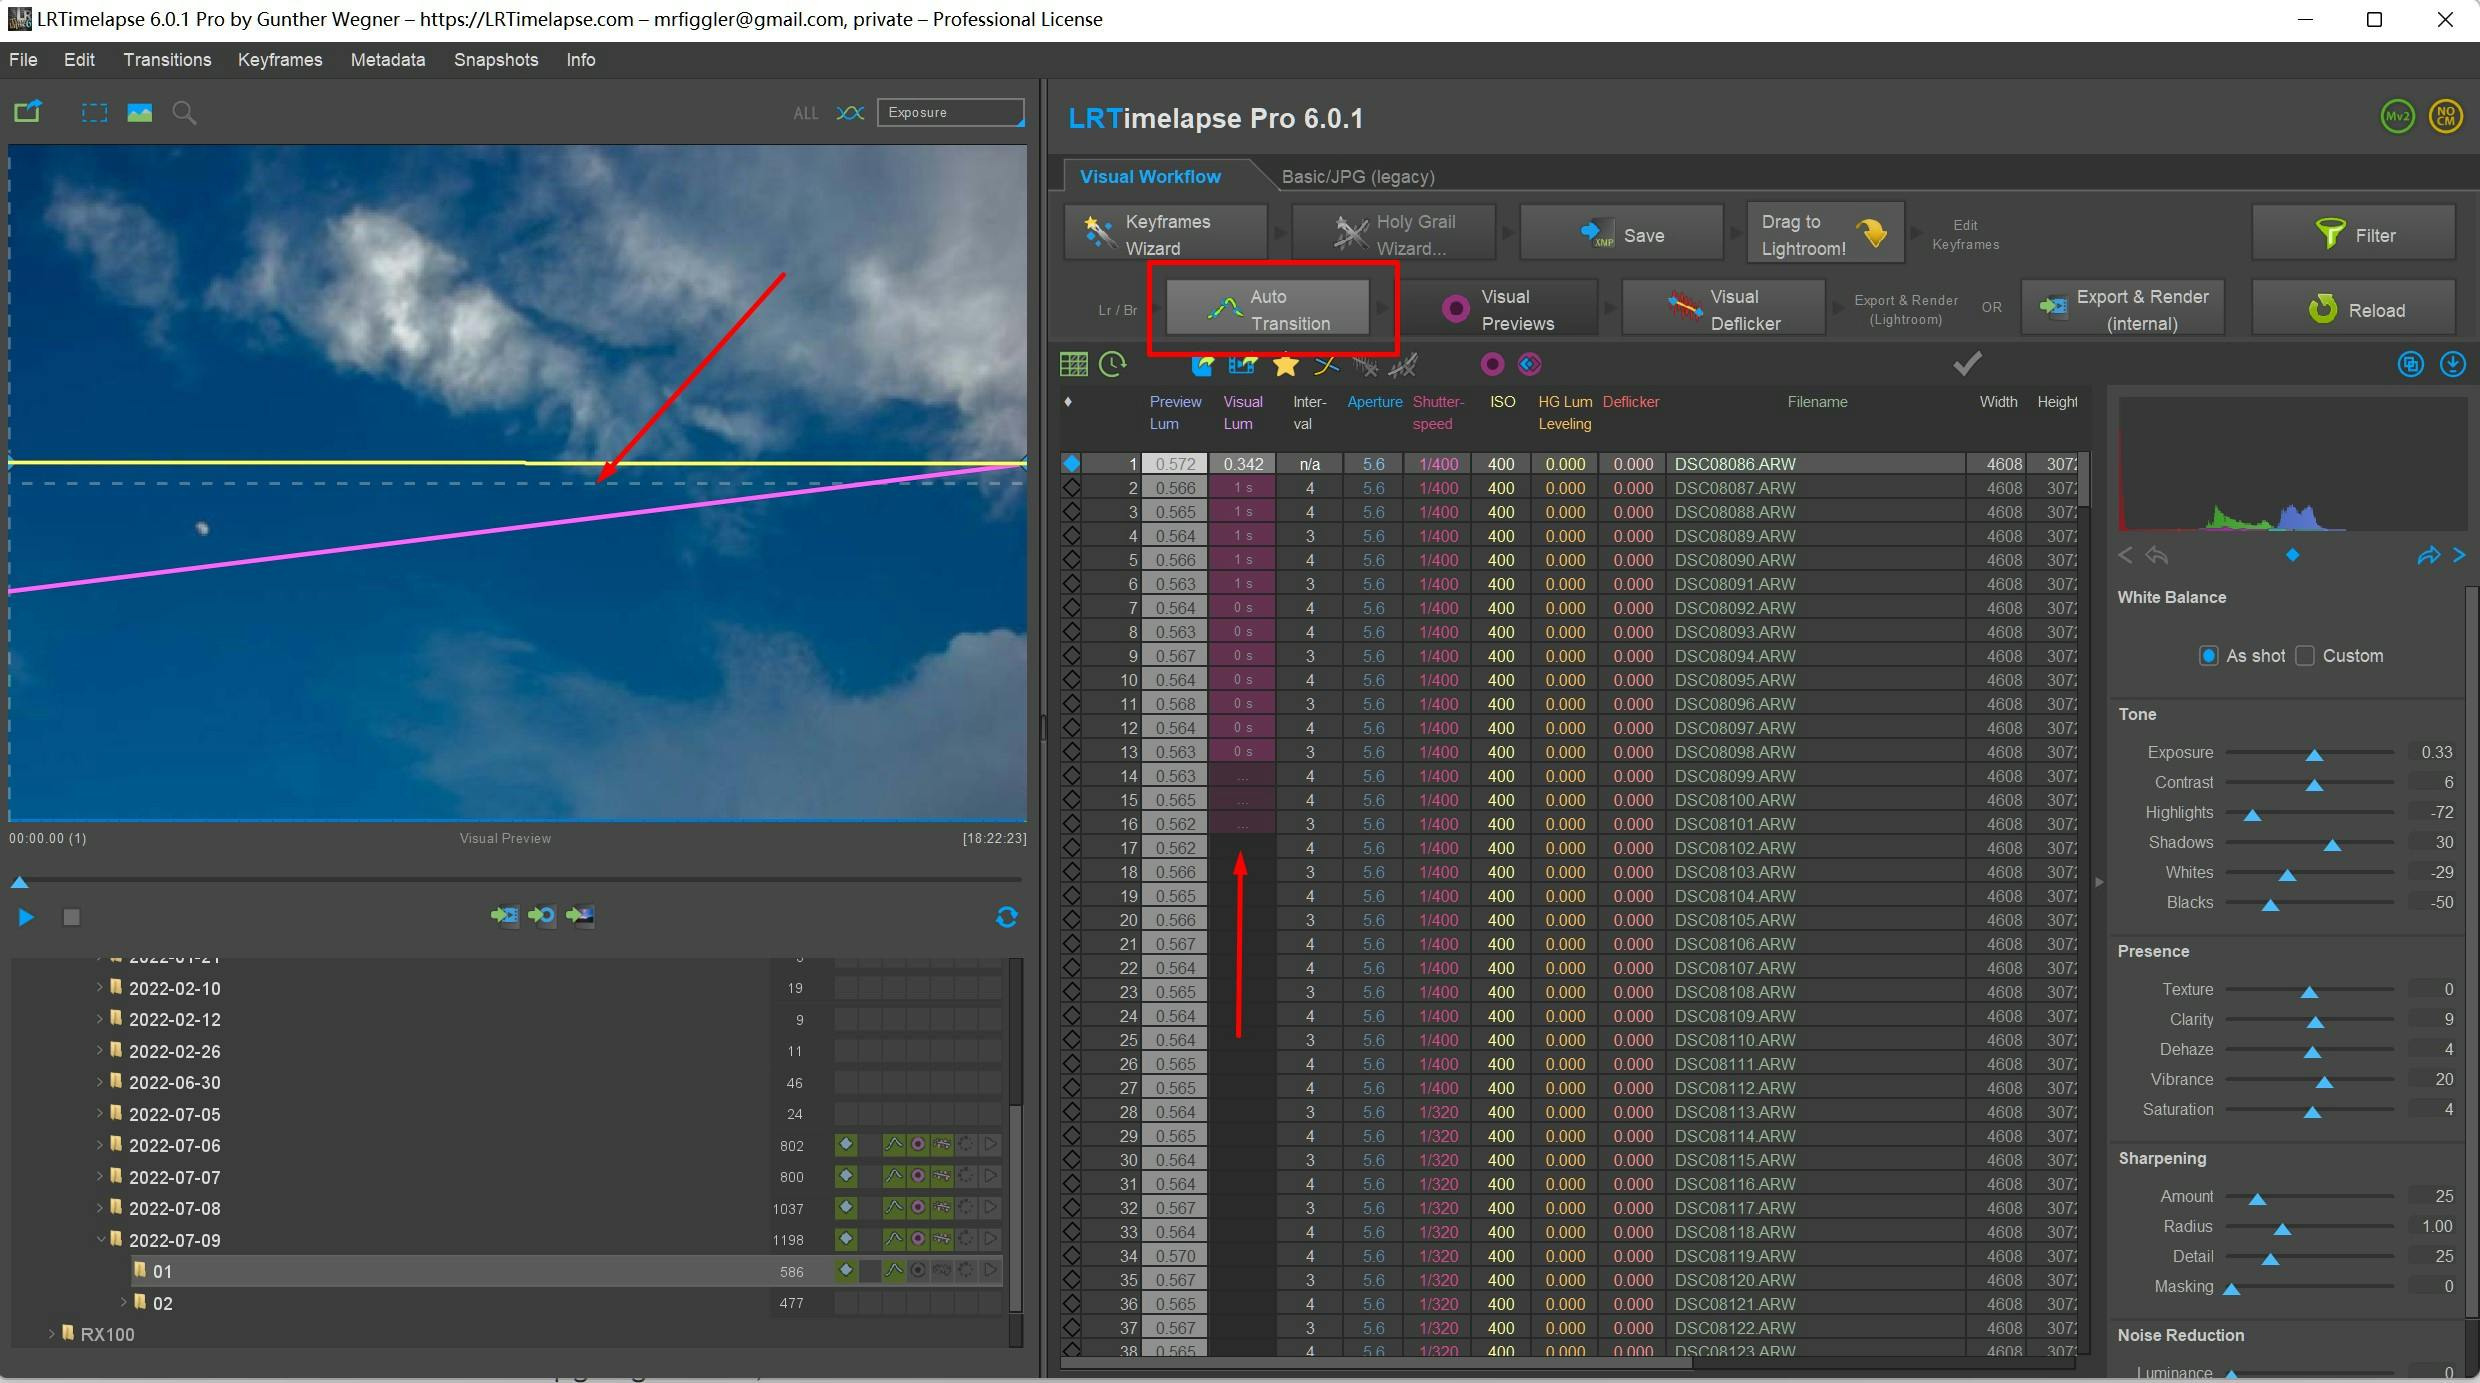Click the blue copy-settings circular icon
Viewport: 2480px width, 1383px height.
(x=2411, y=364)
